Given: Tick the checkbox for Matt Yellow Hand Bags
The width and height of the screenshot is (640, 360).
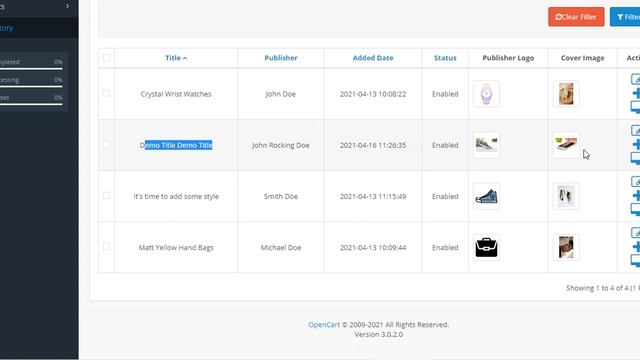Looking at the screenshot, I should 107,247.
